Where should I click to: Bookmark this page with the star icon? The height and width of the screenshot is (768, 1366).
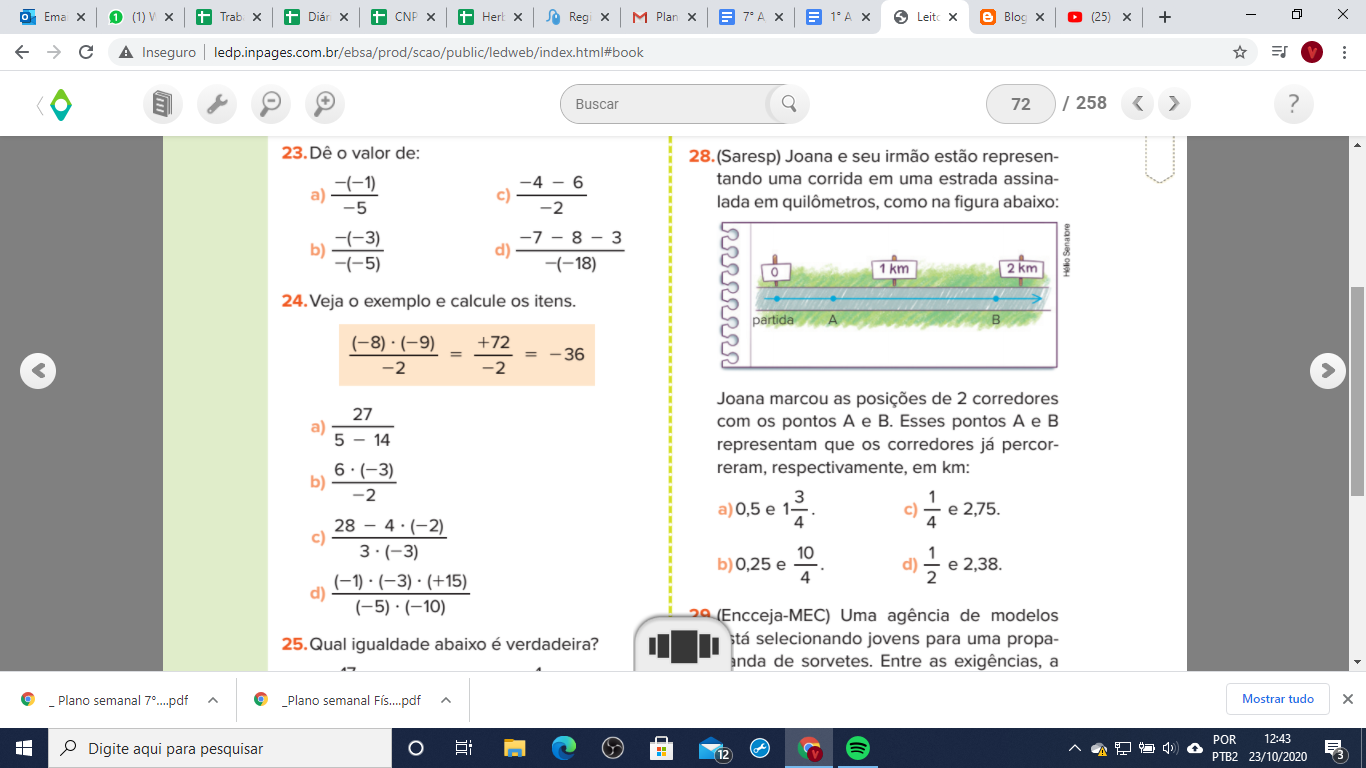click(x=1240, y=52)
